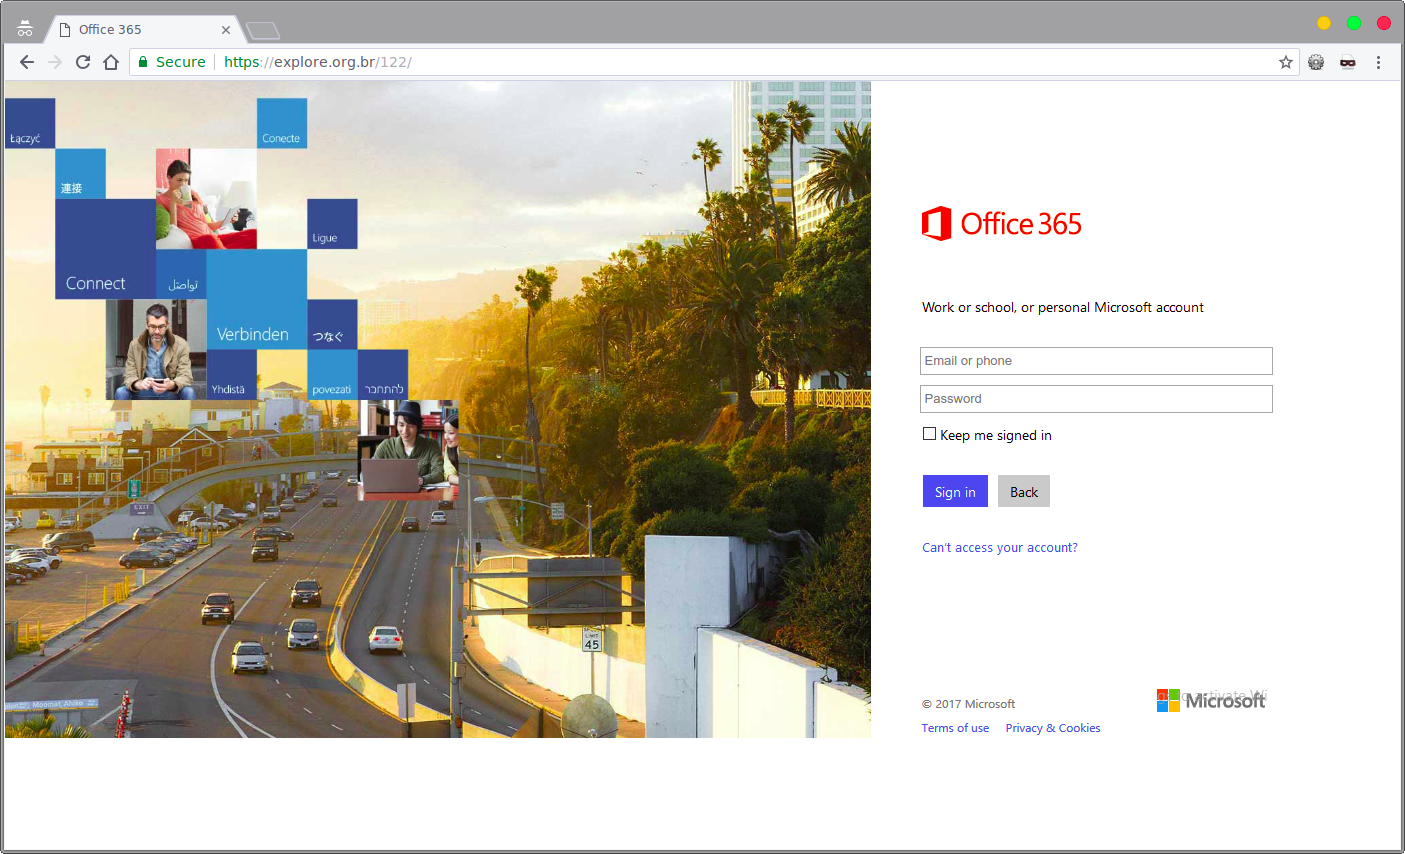The height and width of the screenshot is (854, 1405).
Task: Click the incognito mask extension icon
Action: [1348, 62]
